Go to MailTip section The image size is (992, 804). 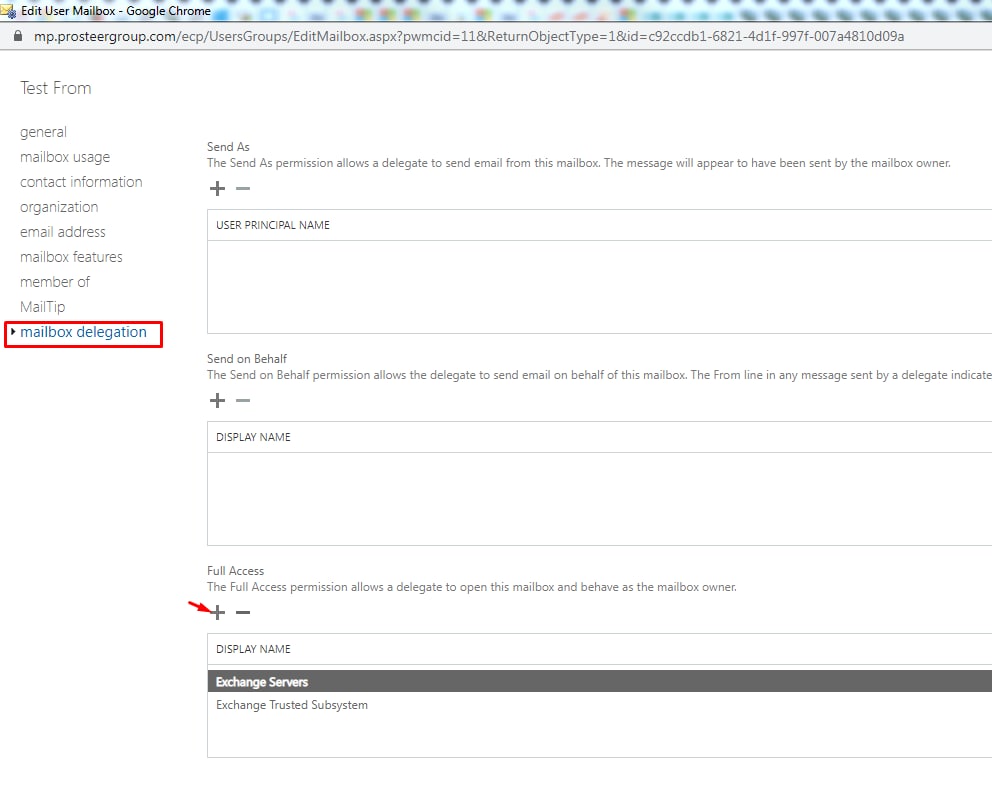[42, 307]
